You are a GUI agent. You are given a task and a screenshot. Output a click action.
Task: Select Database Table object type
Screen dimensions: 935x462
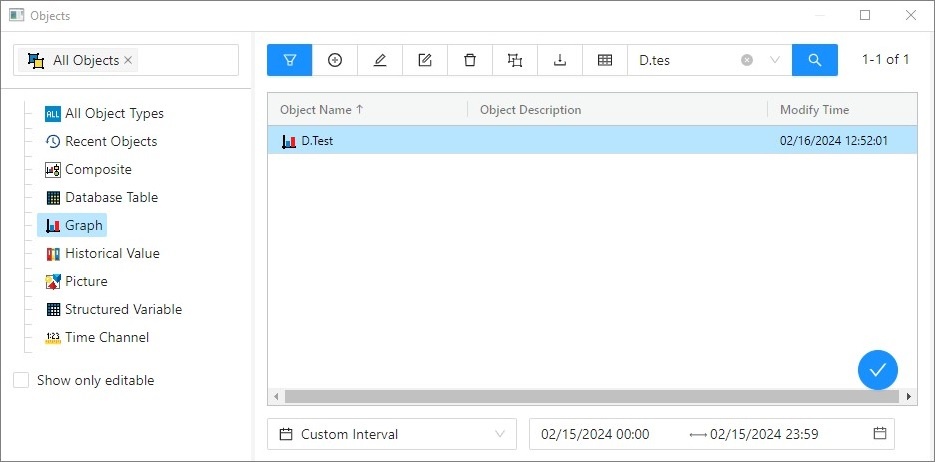(x=110, y=198)
